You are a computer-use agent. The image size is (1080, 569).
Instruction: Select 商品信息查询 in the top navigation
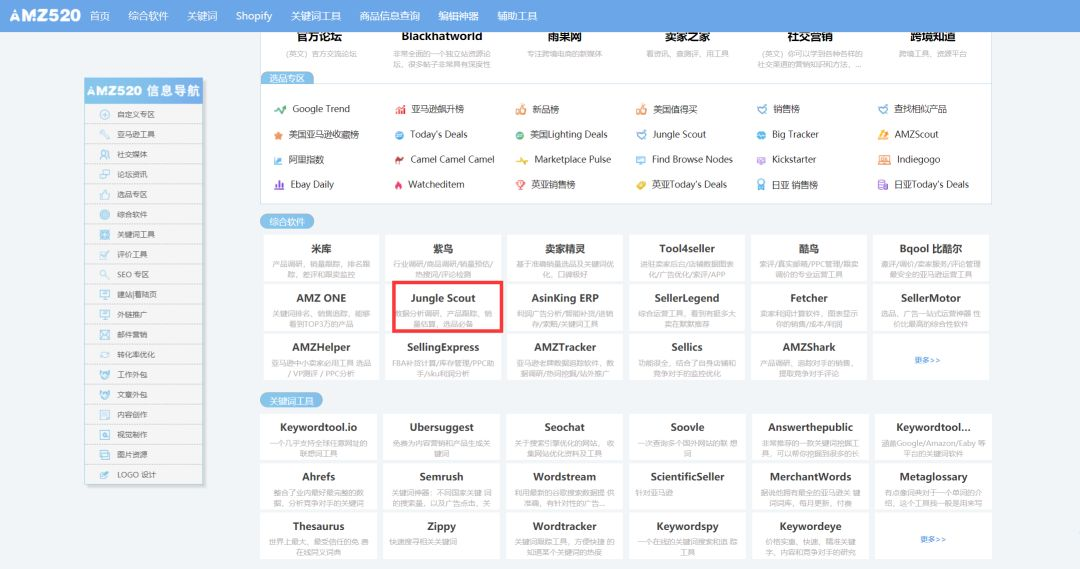(x=389, y=16)
